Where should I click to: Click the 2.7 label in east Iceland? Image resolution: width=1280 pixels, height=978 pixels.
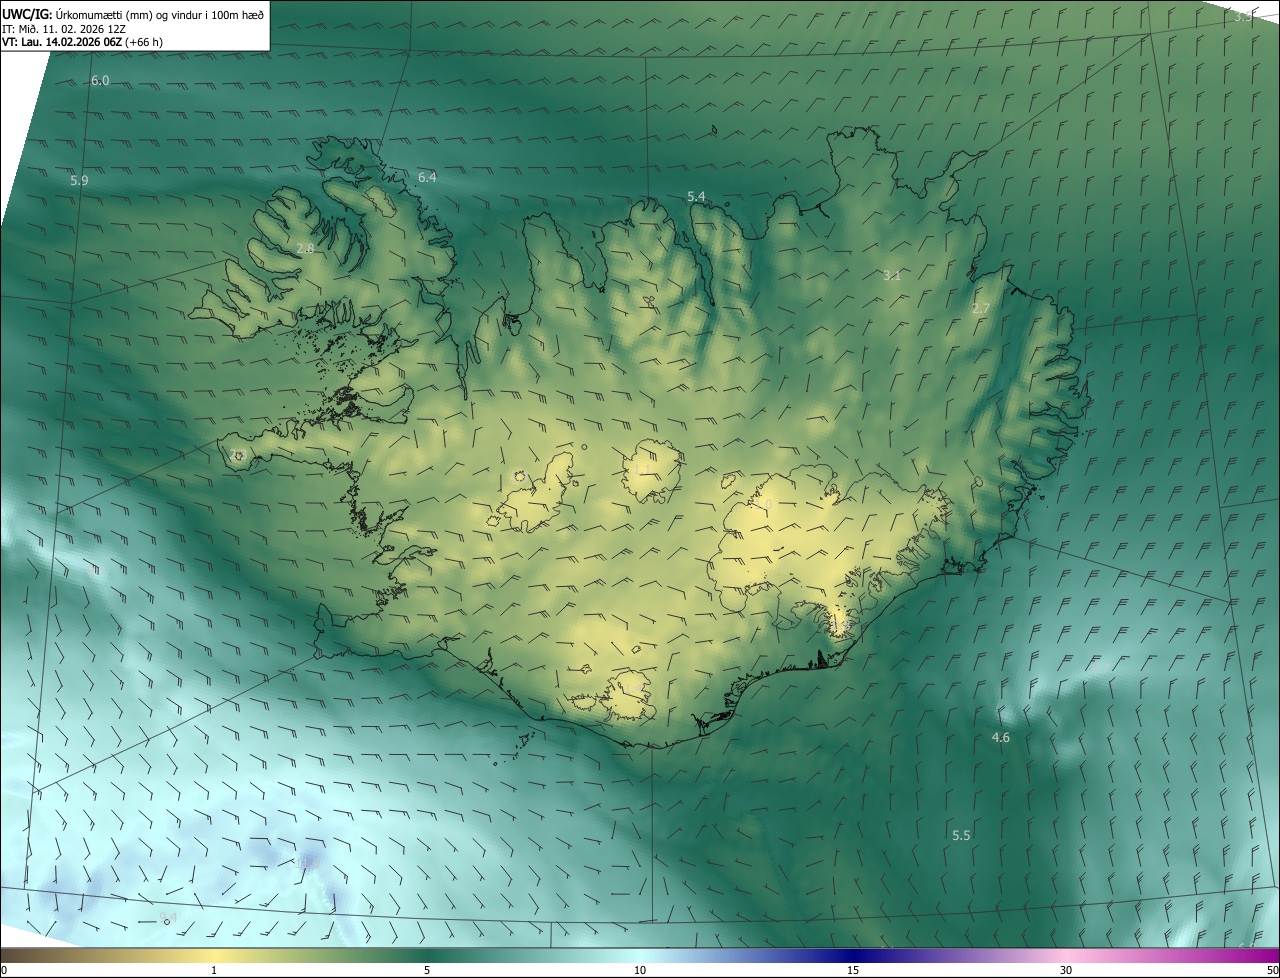(980, 309)
